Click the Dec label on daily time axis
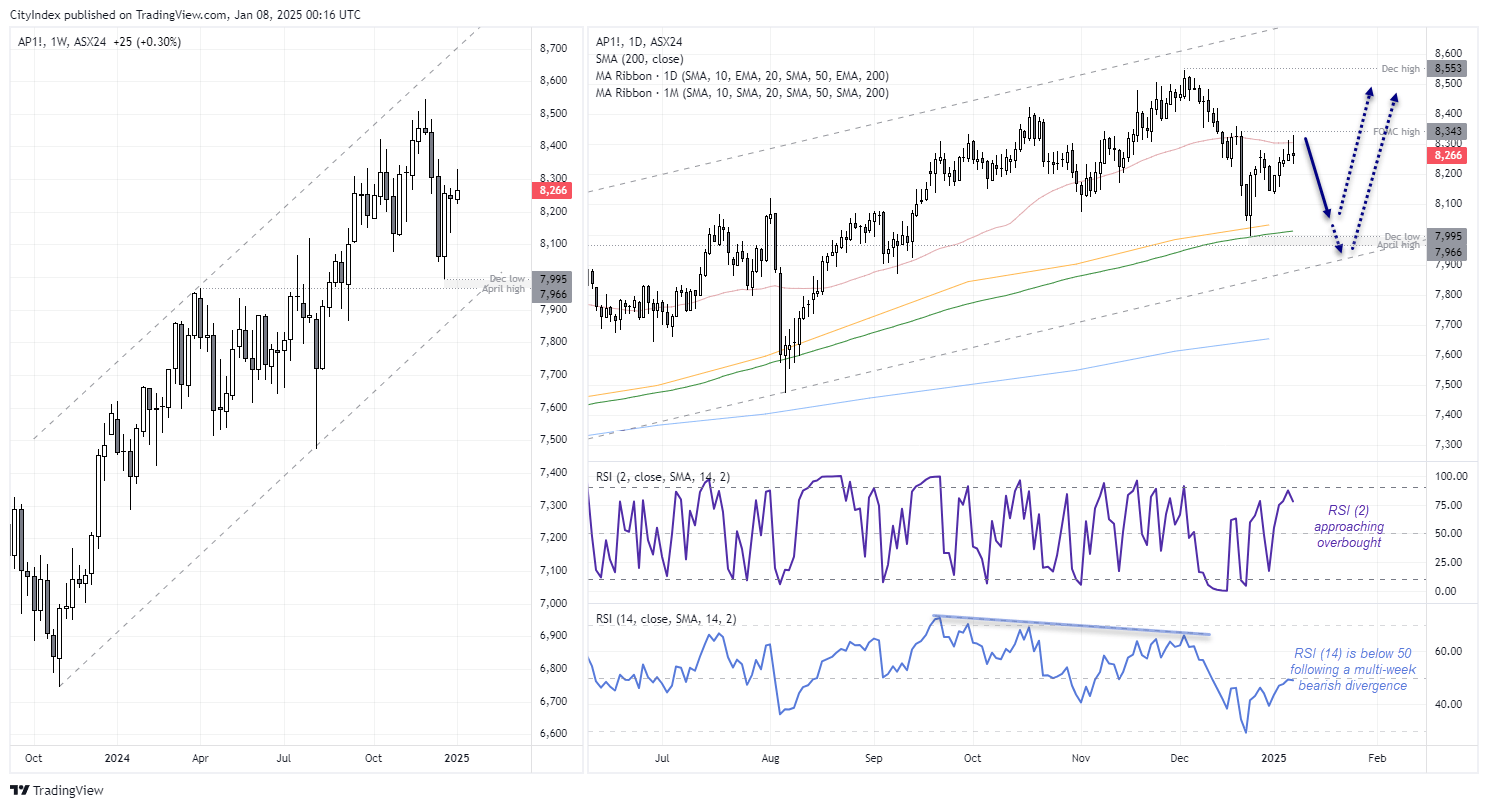This screenshot has height=808, width=1488. 1179,758
